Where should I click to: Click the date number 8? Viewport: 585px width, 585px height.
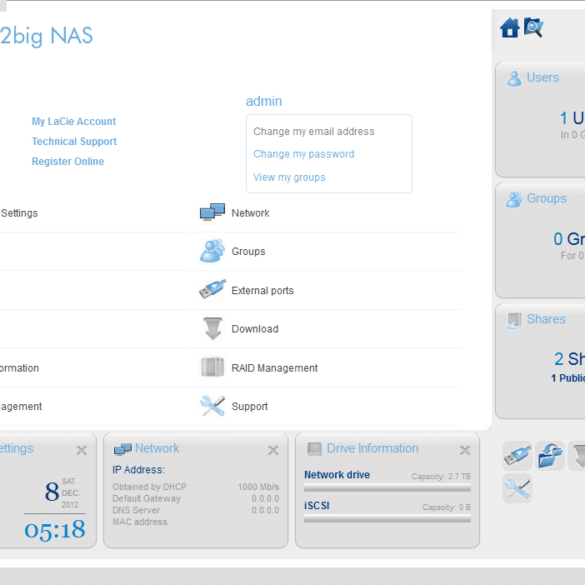point(52,491)
